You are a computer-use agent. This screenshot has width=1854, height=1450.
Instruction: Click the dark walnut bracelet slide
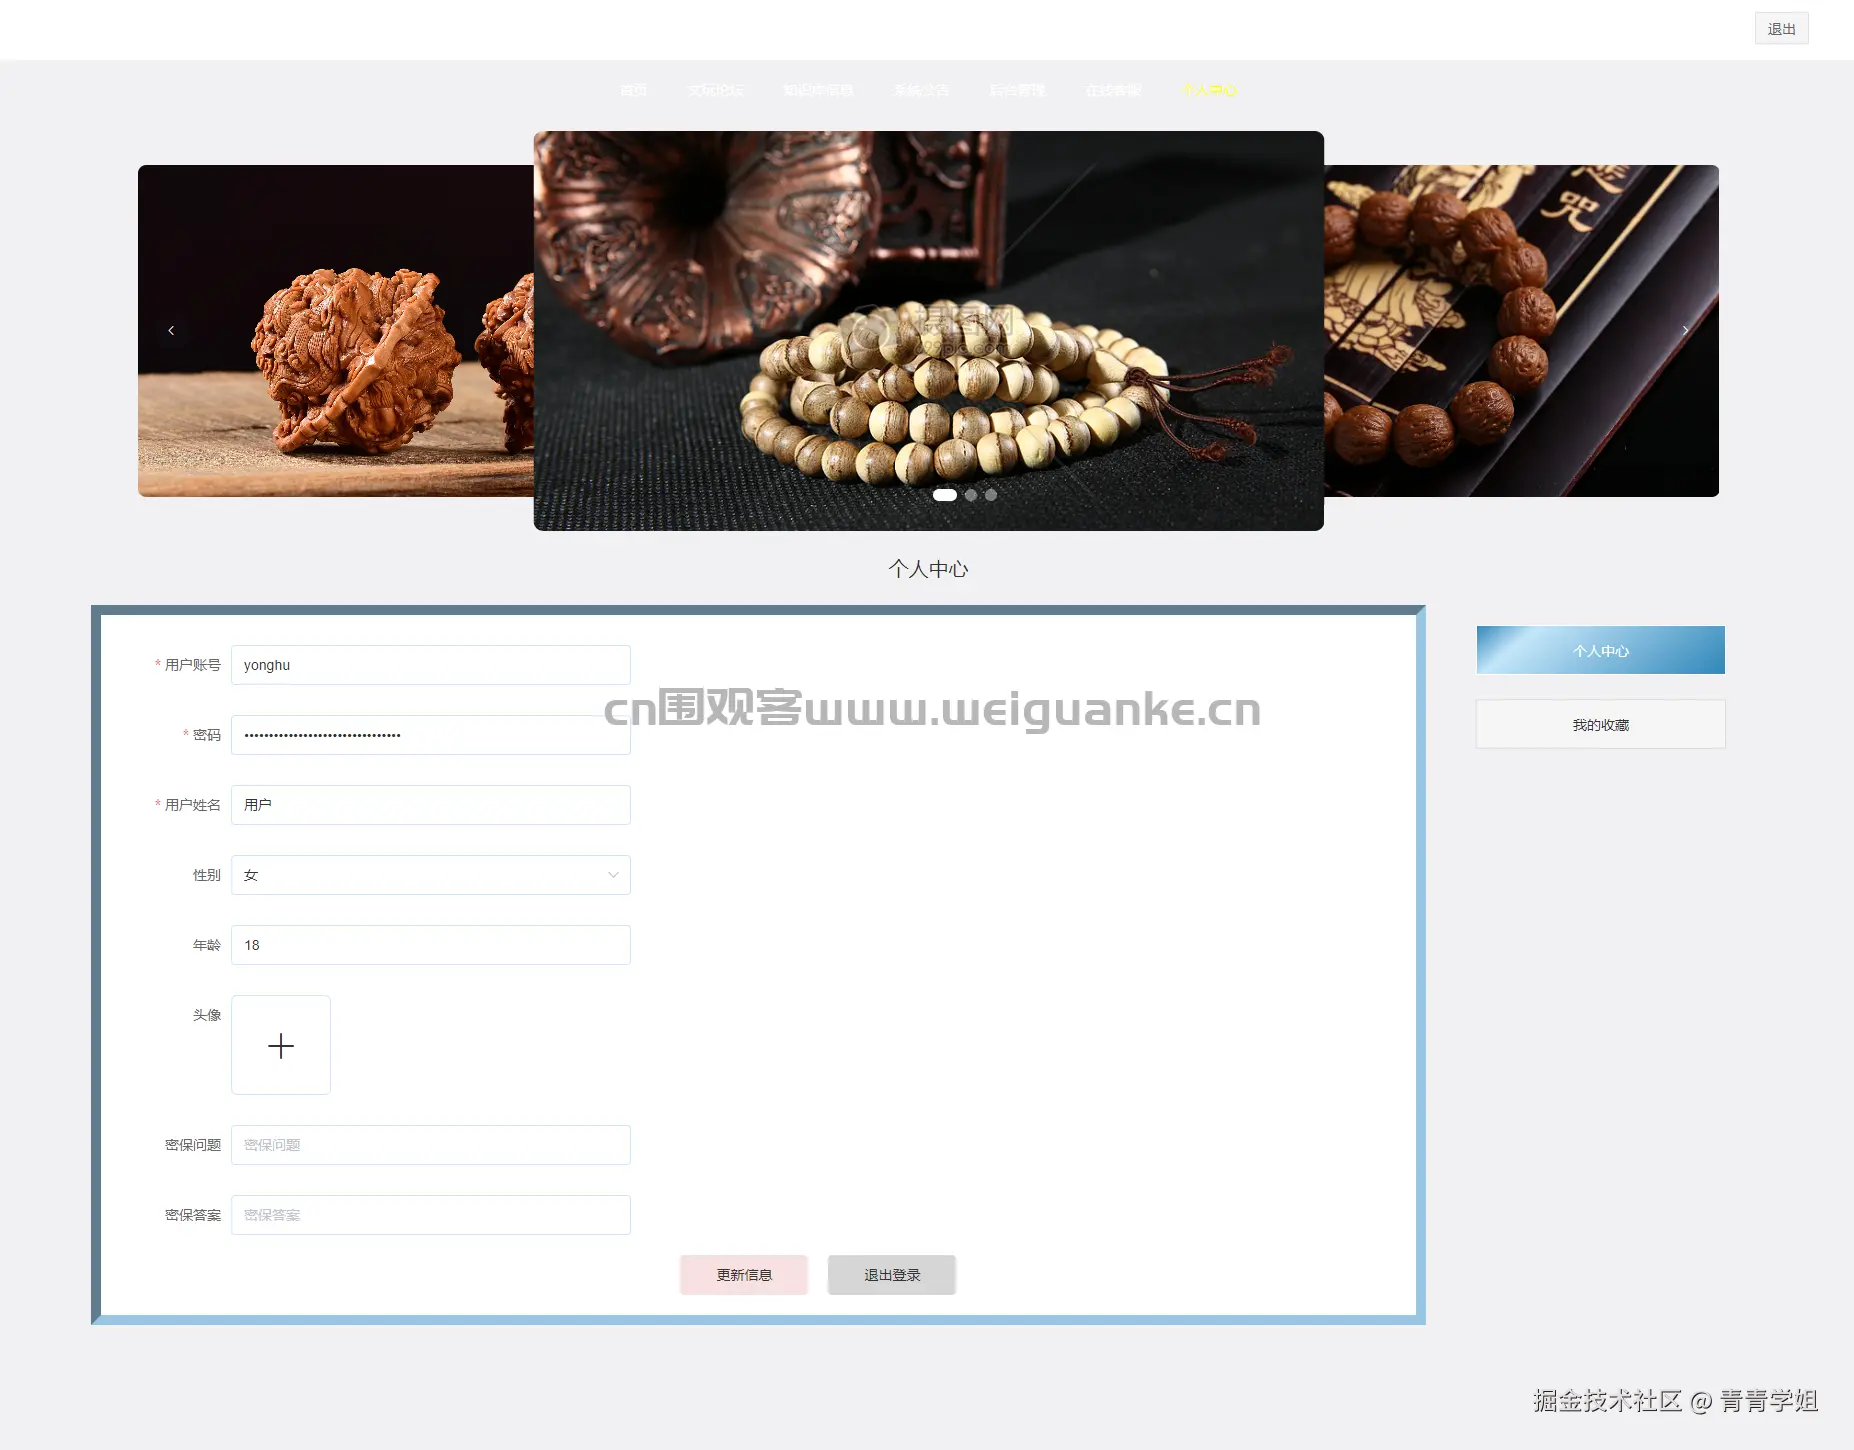pos(1521,331)
